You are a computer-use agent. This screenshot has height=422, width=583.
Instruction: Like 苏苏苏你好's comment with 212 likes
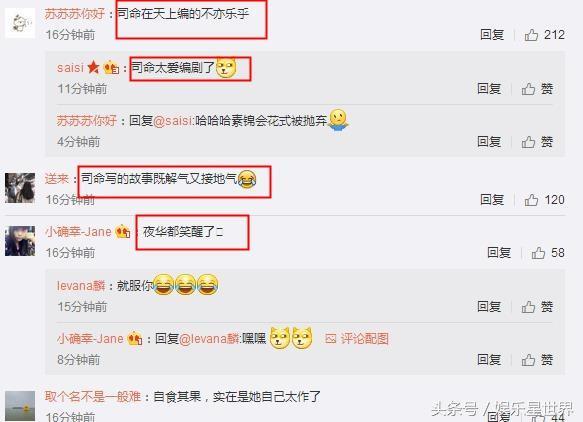(x=531, y=35)
